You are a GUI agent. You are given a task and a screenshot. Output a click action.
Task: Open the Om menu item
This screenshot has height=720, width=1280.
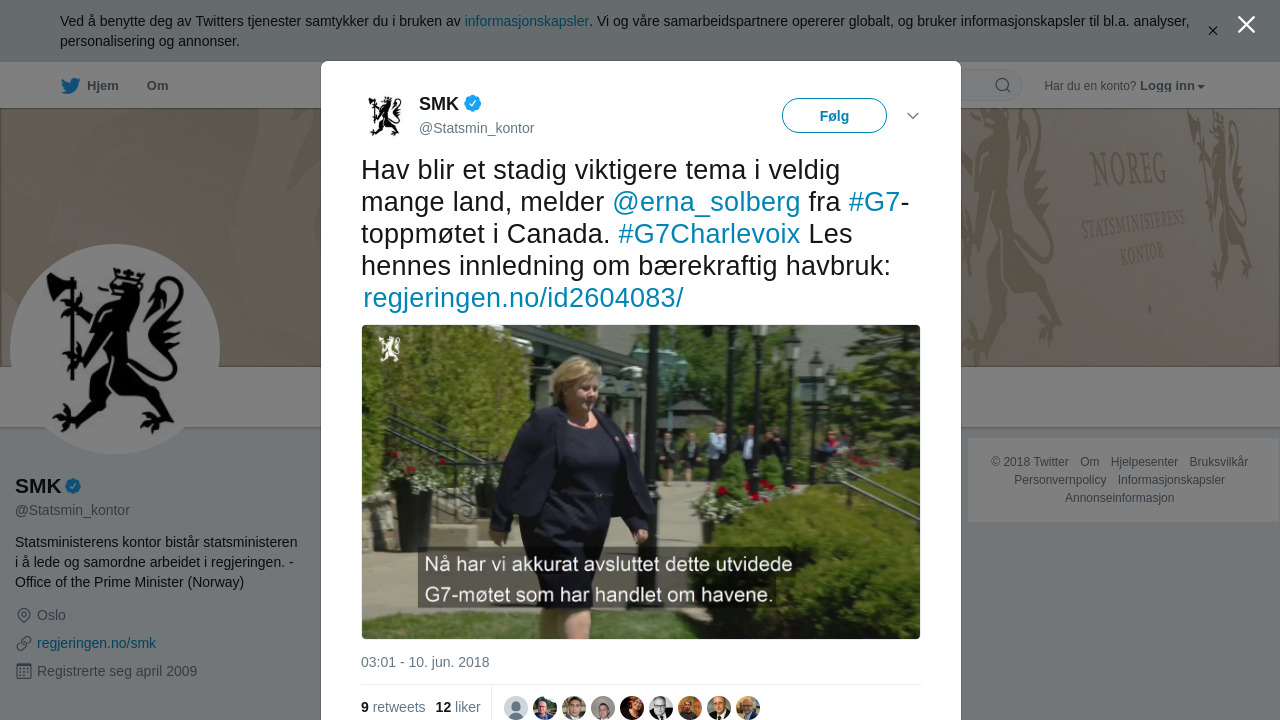point(157,86)
